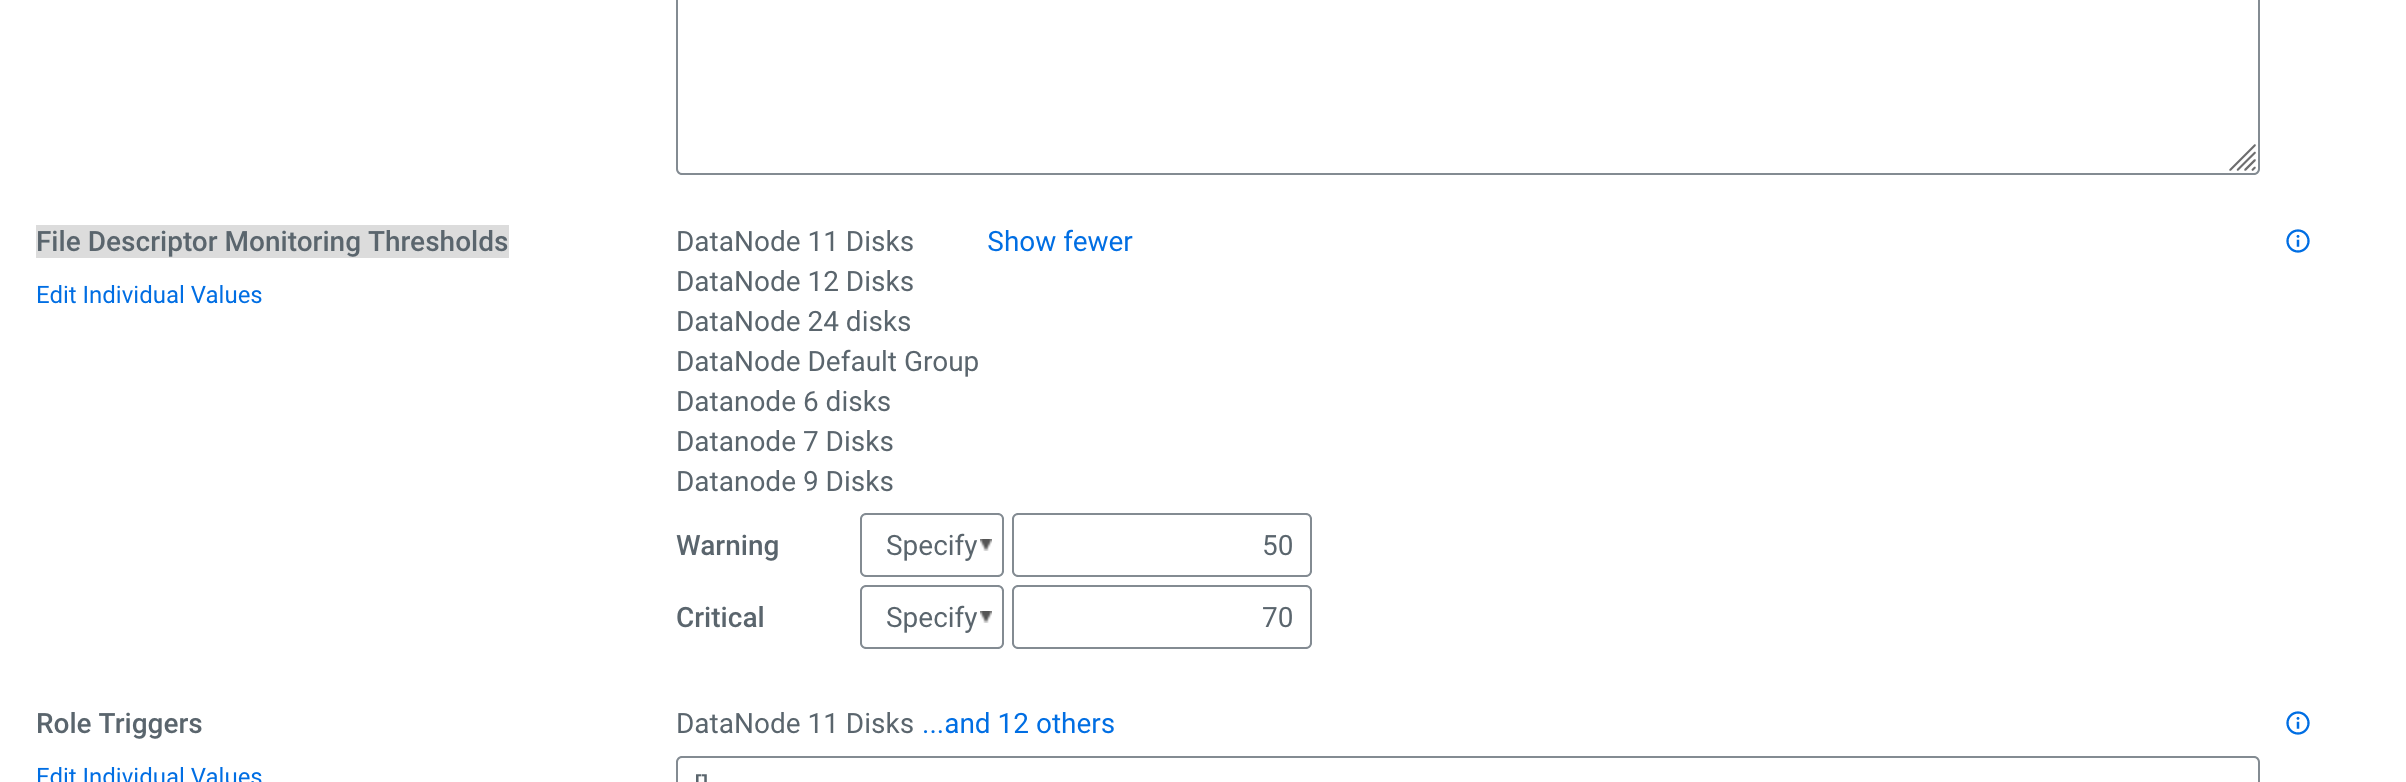Click the info icon beside Role Triggers
Viewport: 2406px width, 782px height.
pos(2298,722)
